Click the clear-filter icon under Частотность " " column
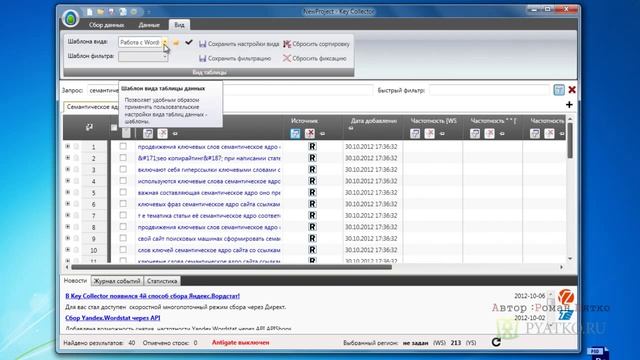The height and width of the screenshot is (360, 640). [x=489, y=133]
